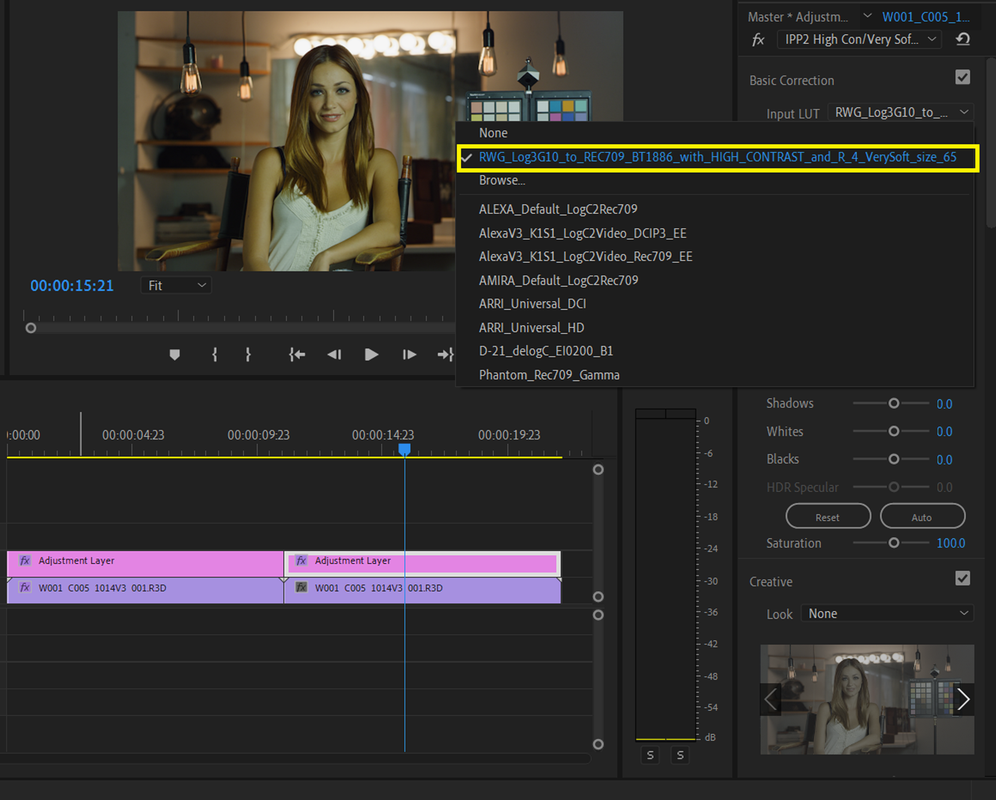Open the Fit zoom level dropdown
This screenshot has height=800, width=996.
[x=176, y=286]
